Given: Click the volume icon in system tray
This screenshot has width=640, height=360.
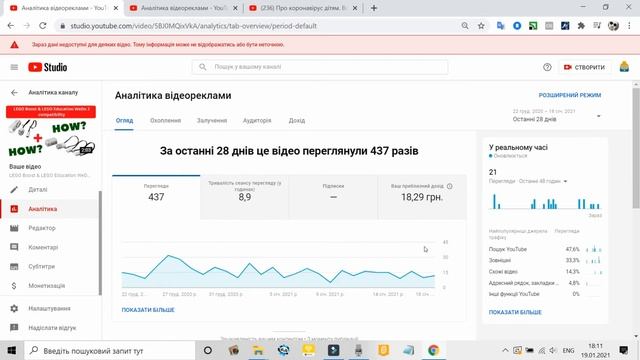Looking at the screenshot, I should 553,350.
